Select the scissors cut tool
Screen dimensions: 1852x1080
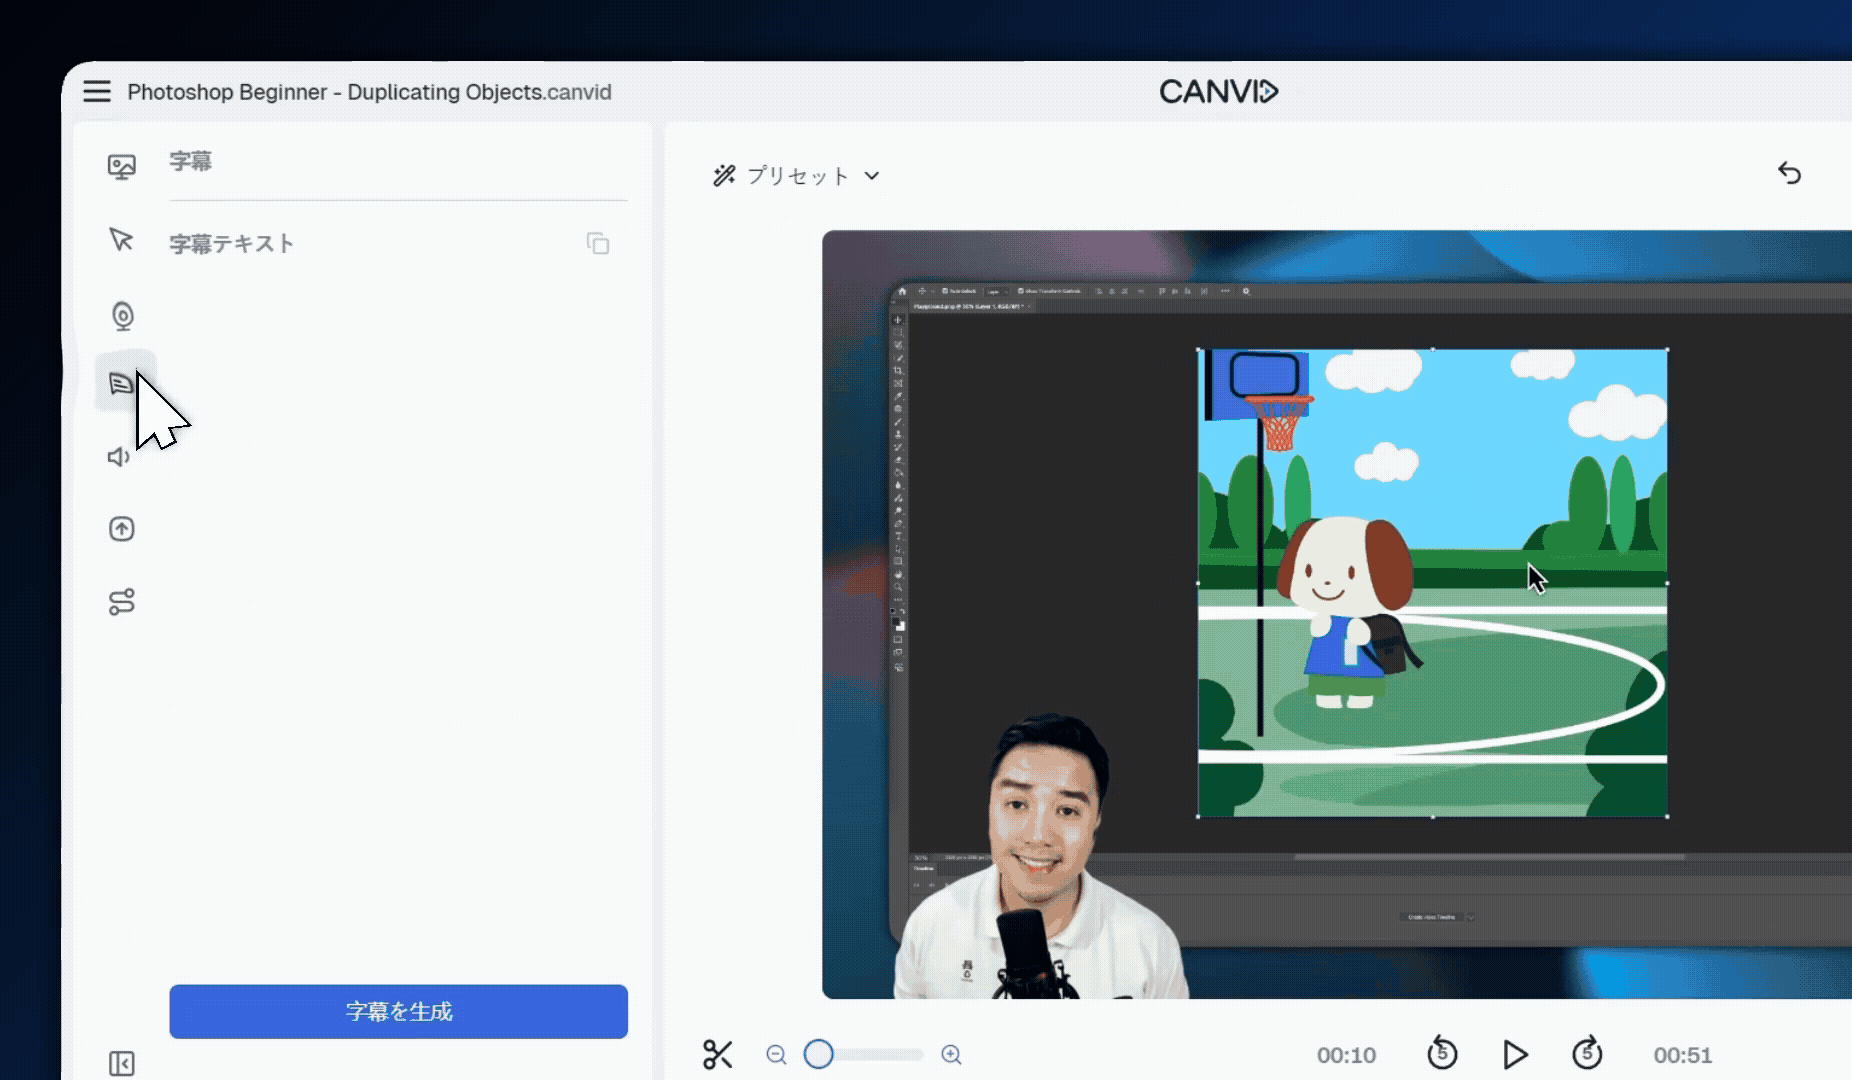[x=717, y=1055]
